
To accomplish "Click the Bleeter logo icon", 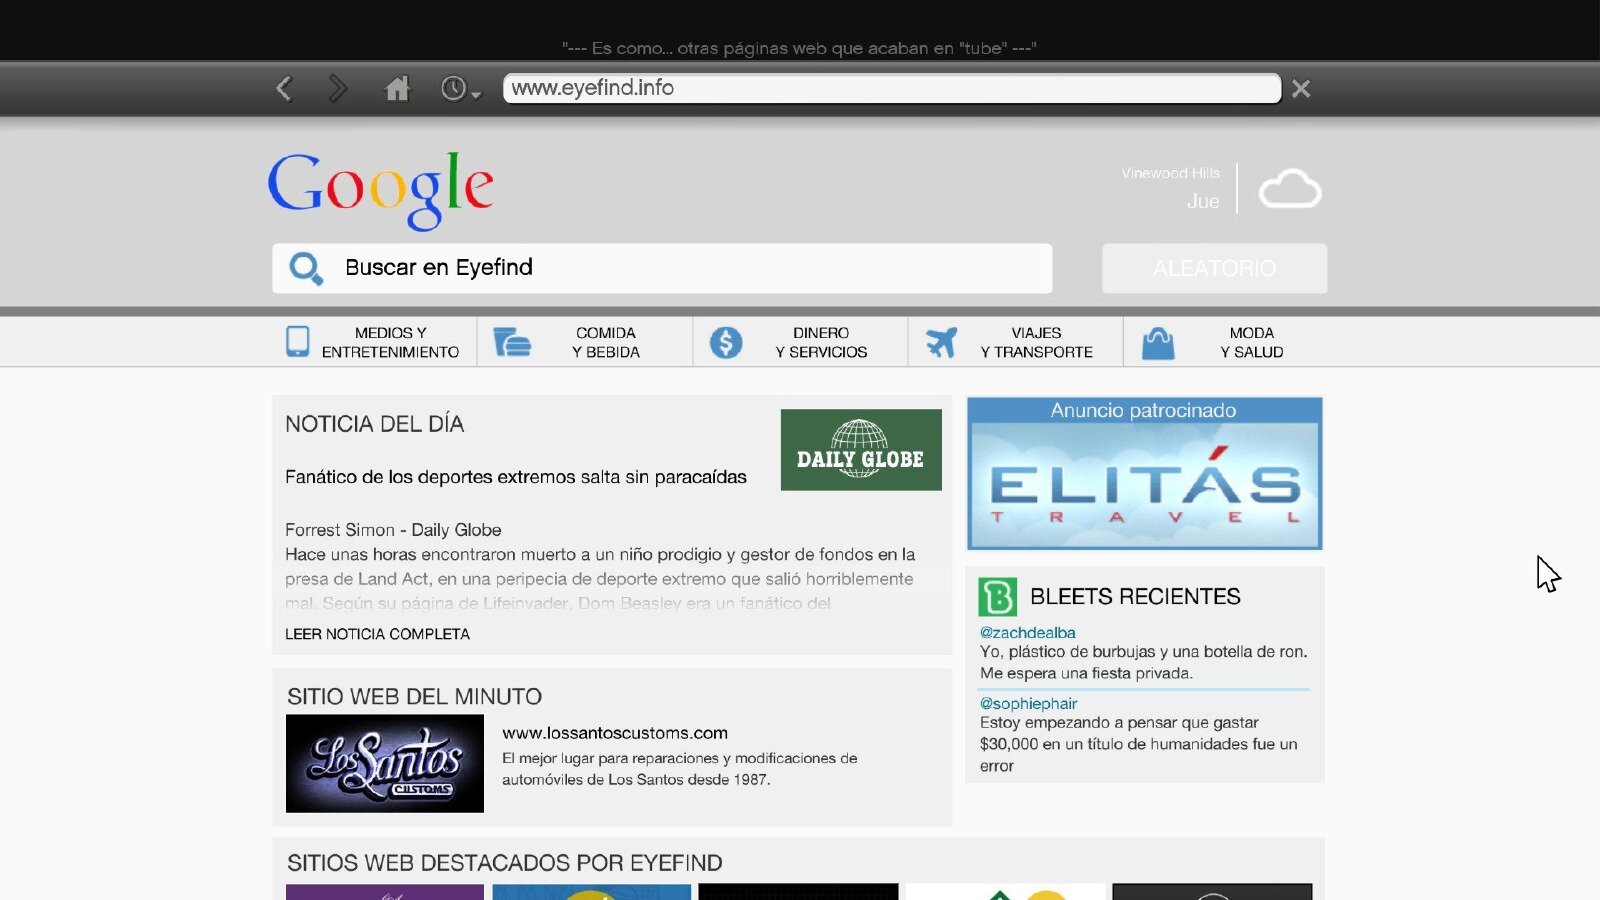I will 997,597.
